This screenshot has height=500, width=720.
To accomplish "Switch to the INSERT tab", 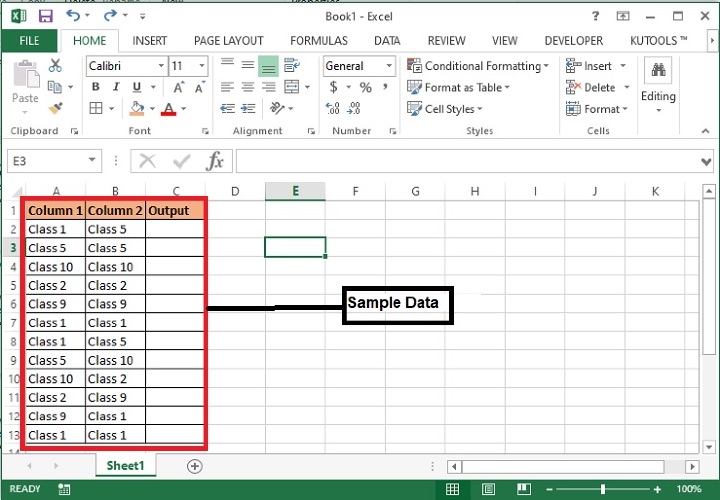I will pyautogui.click(x=150, y=40).
